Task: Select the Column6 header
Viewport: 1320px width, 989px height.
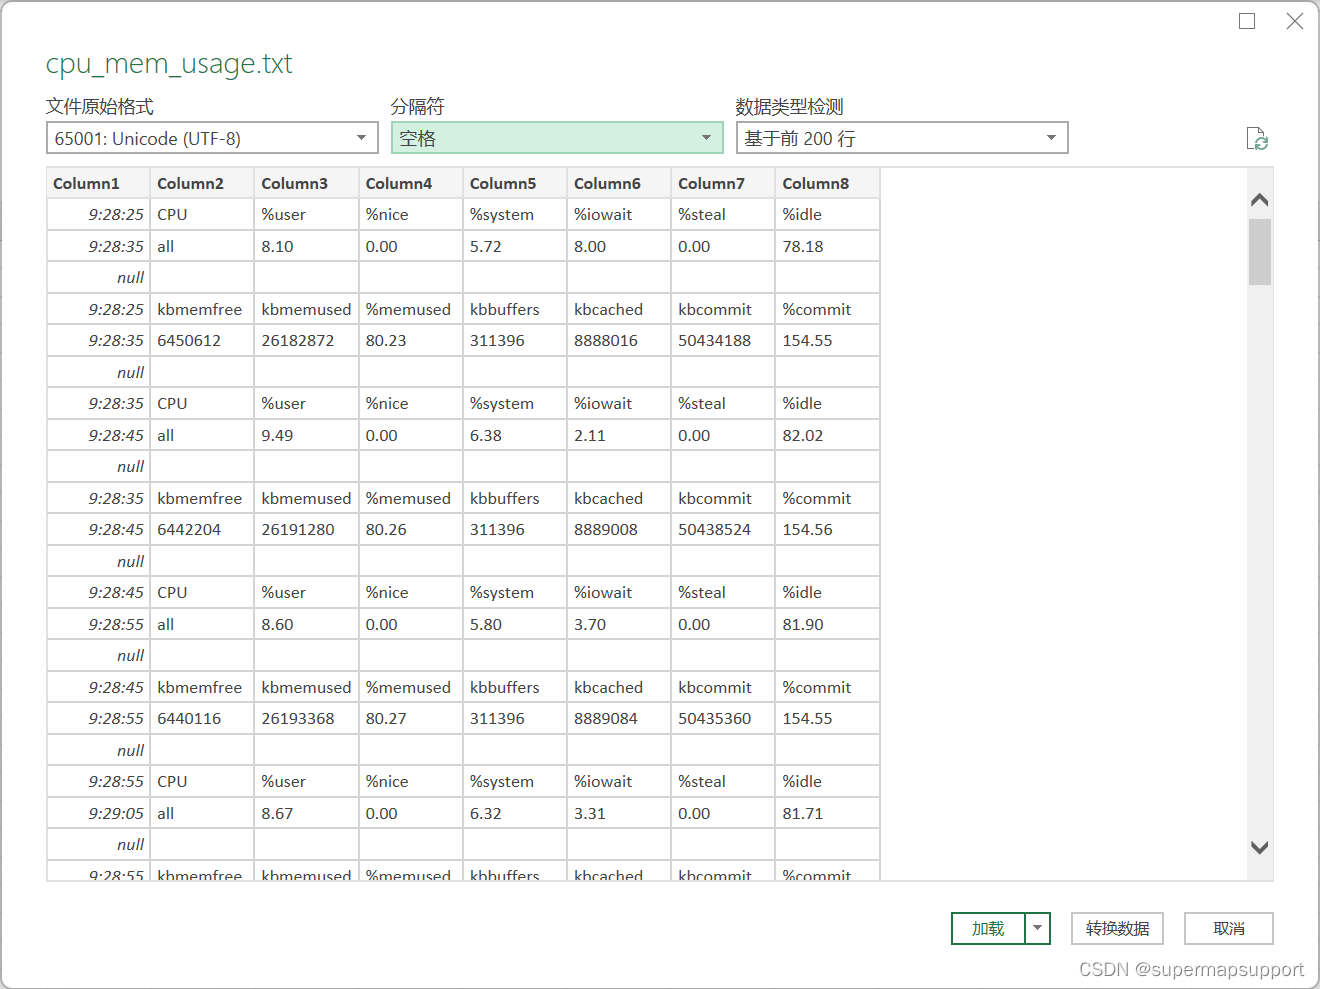Action: (619, 183)
